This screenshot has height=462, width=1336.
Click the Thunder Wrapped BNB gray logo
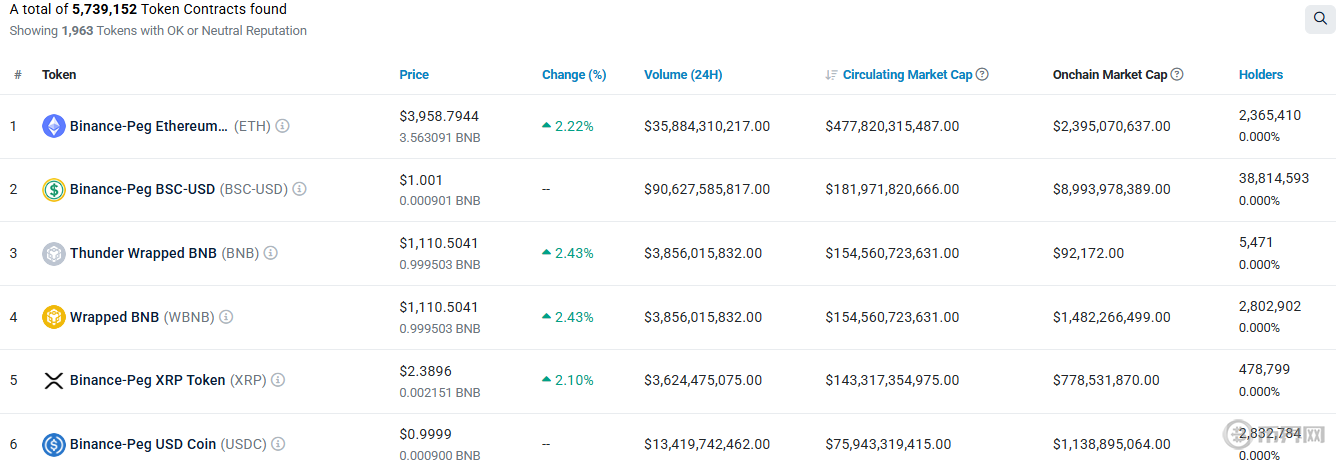pos(53,253)
